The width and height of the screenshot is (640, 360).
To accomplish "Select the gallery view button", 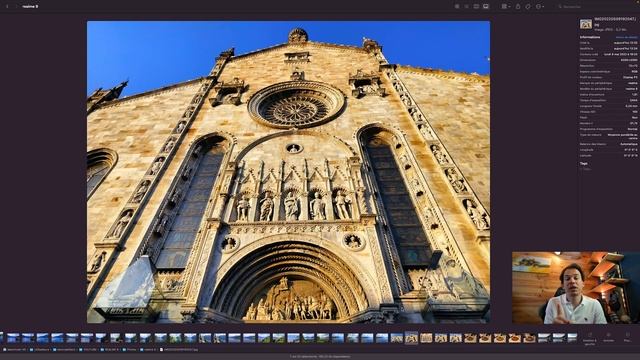I will (486, 7).
